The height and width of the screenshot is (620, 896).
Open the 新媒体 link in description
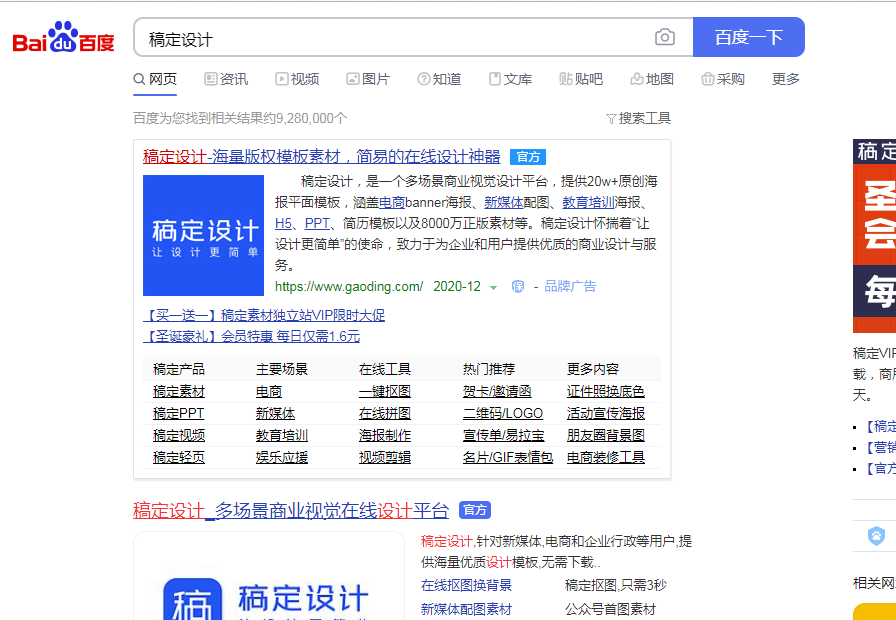pos(504,202)
